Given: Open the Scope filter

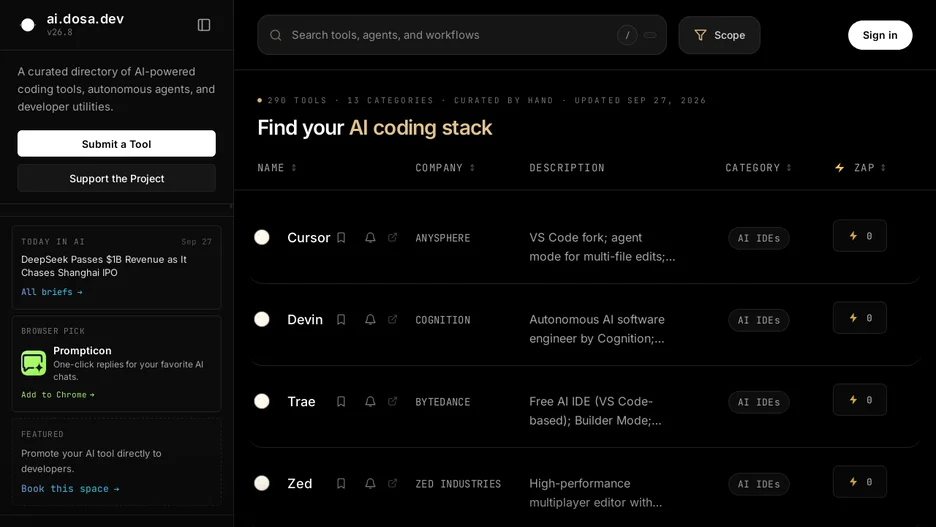Looking at the screenshot, I should pyautogui.click(x=719, y=35).
